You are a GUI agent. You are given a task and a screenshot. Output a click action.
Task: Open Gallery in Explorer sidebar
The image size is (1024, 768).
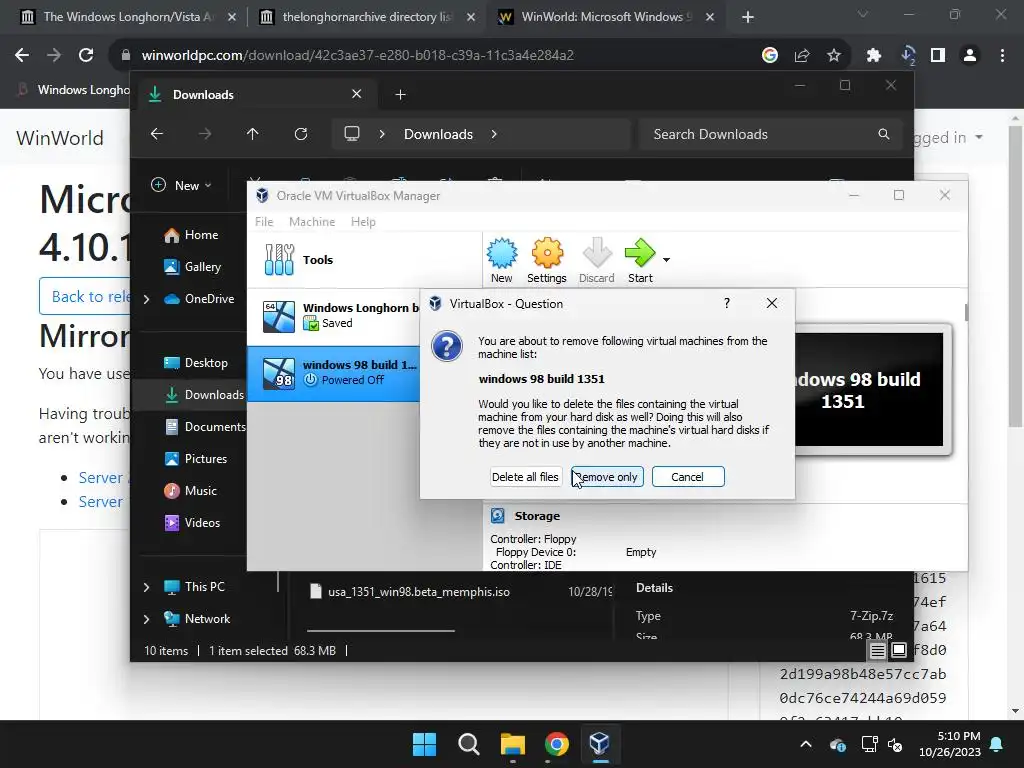tap(193, 266)
